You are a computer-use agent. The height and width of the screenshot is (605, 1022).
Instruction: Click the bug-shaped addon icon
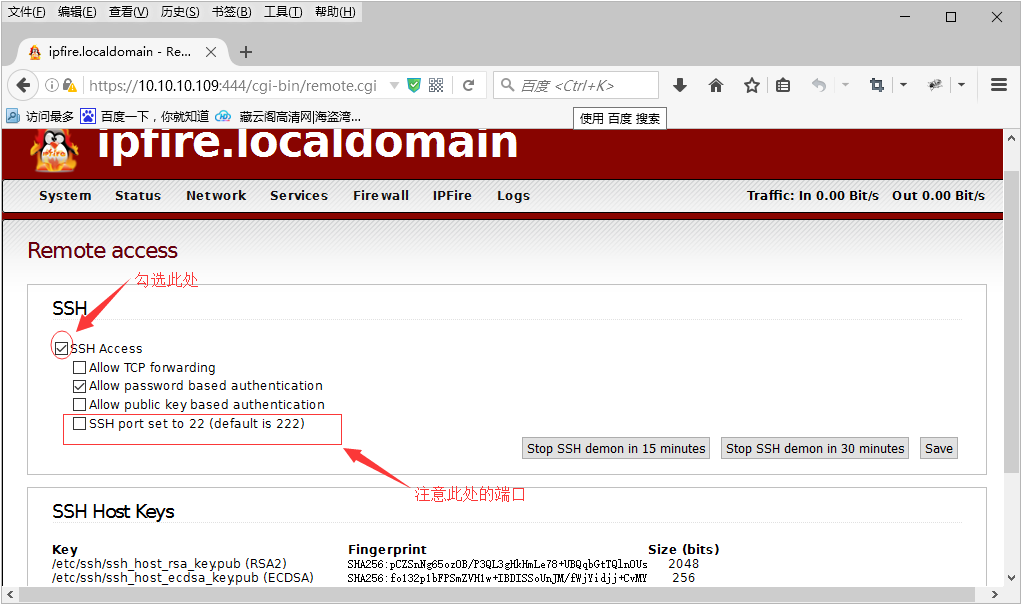(935, 85)
